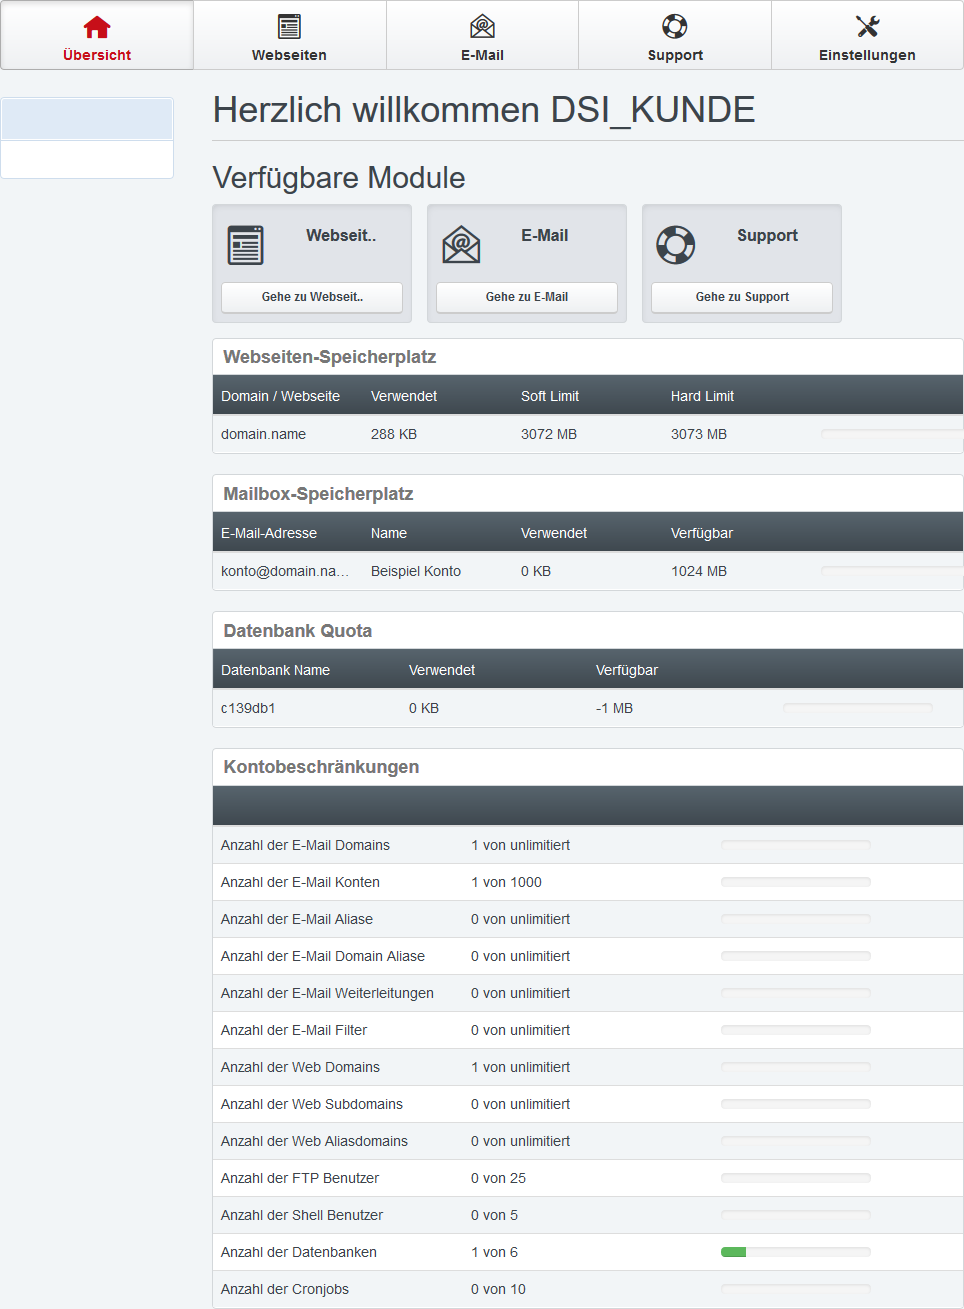Click the E-Mail module envelope icon
This screenshot has height=1309, width=964.
(x=461, y=245)
